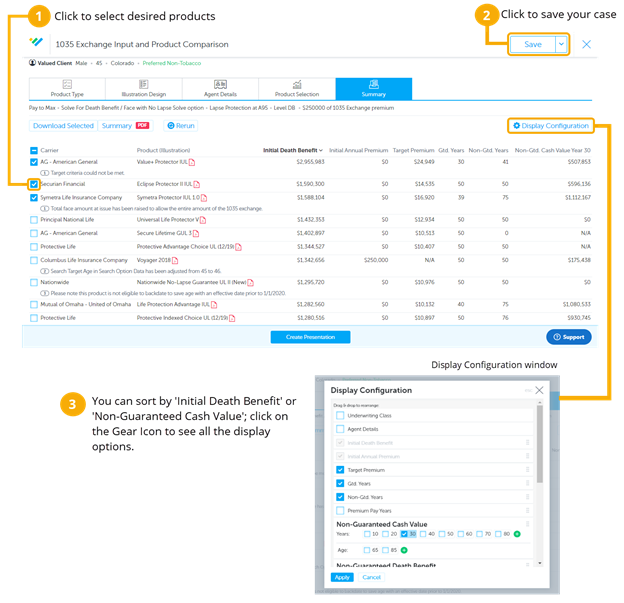Click the Valued Client person icon
The height and width of the screenshot is (603, 624).
pyautogui.click(x=32, y=63)
